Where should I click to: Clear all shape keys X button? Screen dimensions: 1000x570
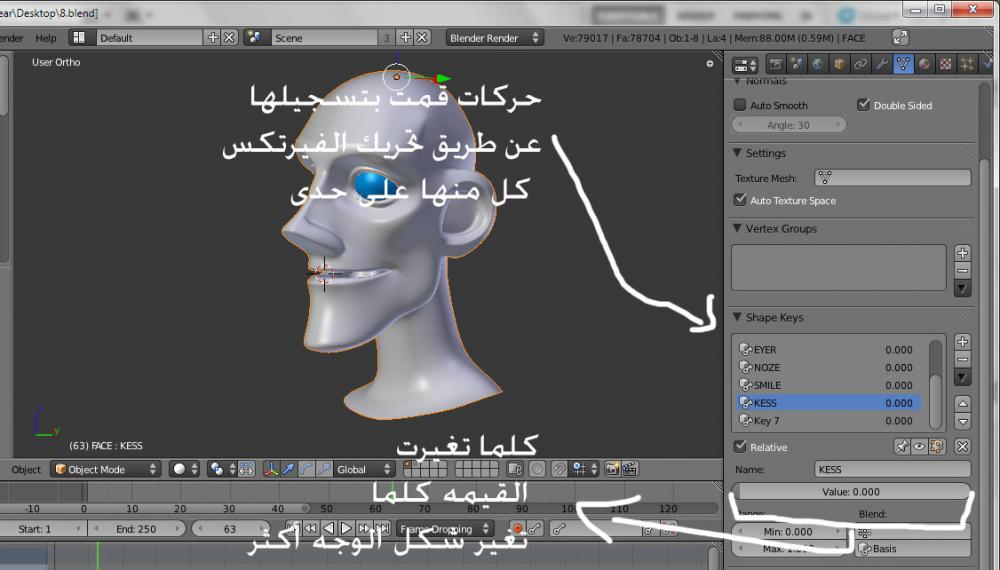click(962, 447)
